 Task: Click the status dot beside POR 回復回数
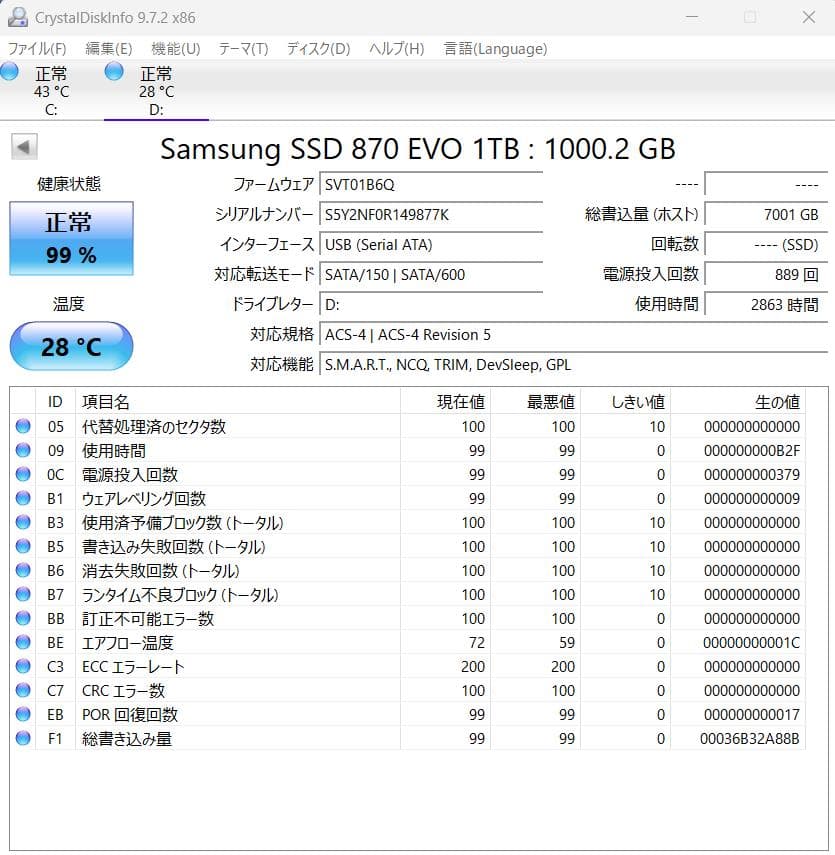pos(22,715)
